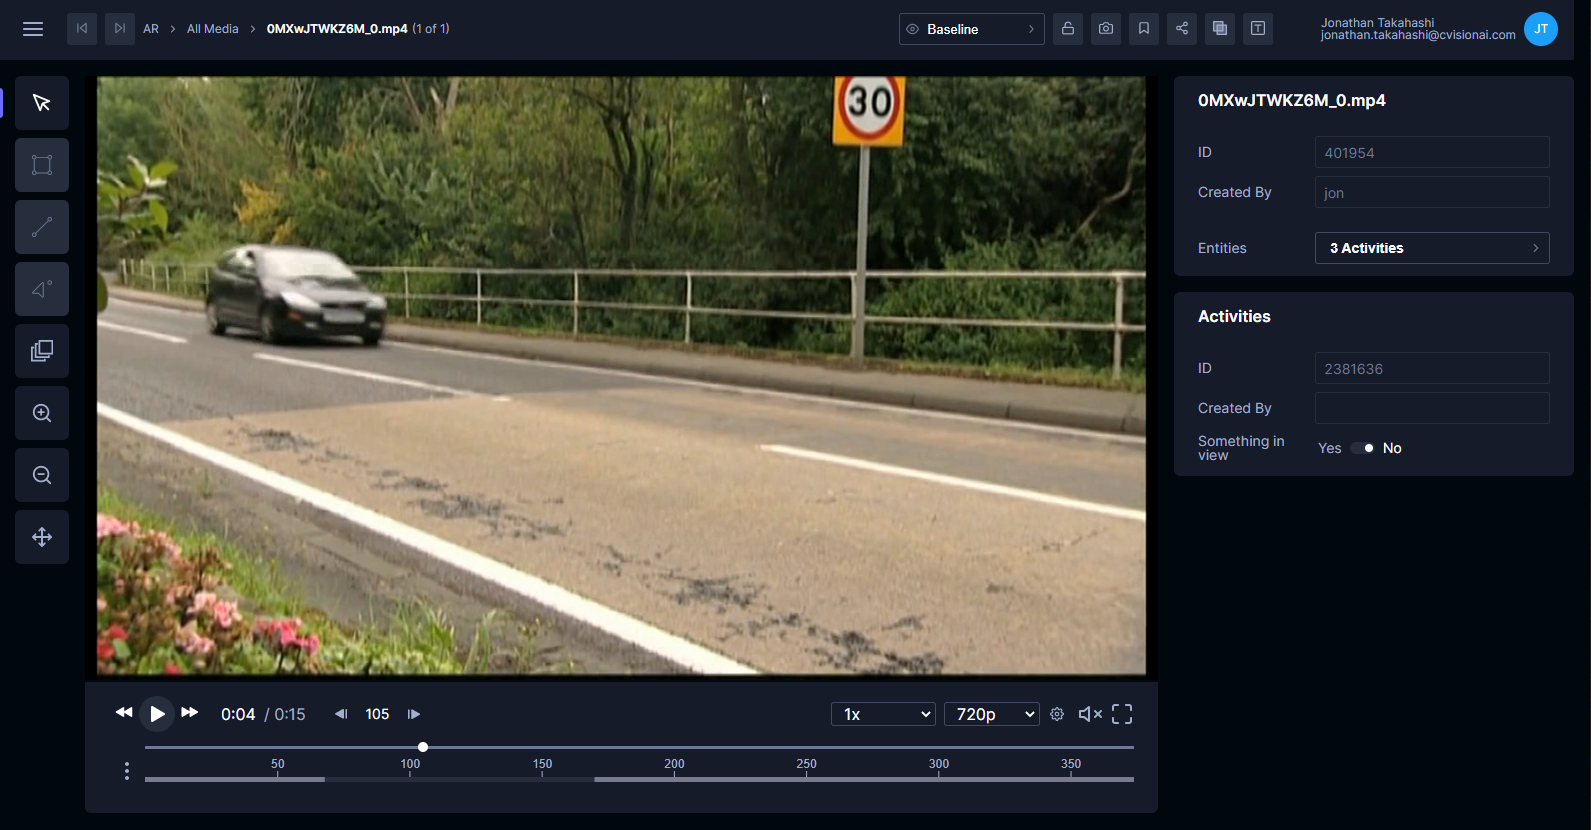The height and width of the screenshot is (830, 1591).
Task: Click the zoom in magnifier tool
Action: pyautogui.click(x=42, y=413)
